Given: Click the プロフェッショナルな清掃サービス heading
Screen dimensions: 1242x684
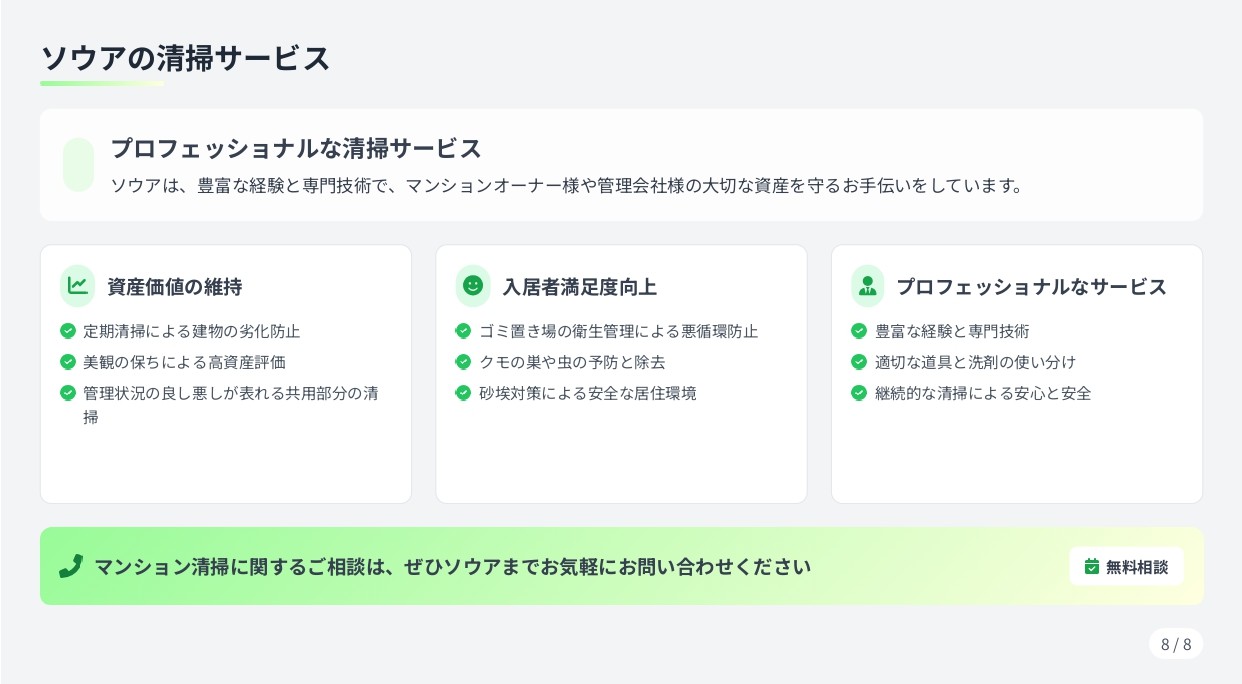Looking at the screenshot, I should pos(296,149).
